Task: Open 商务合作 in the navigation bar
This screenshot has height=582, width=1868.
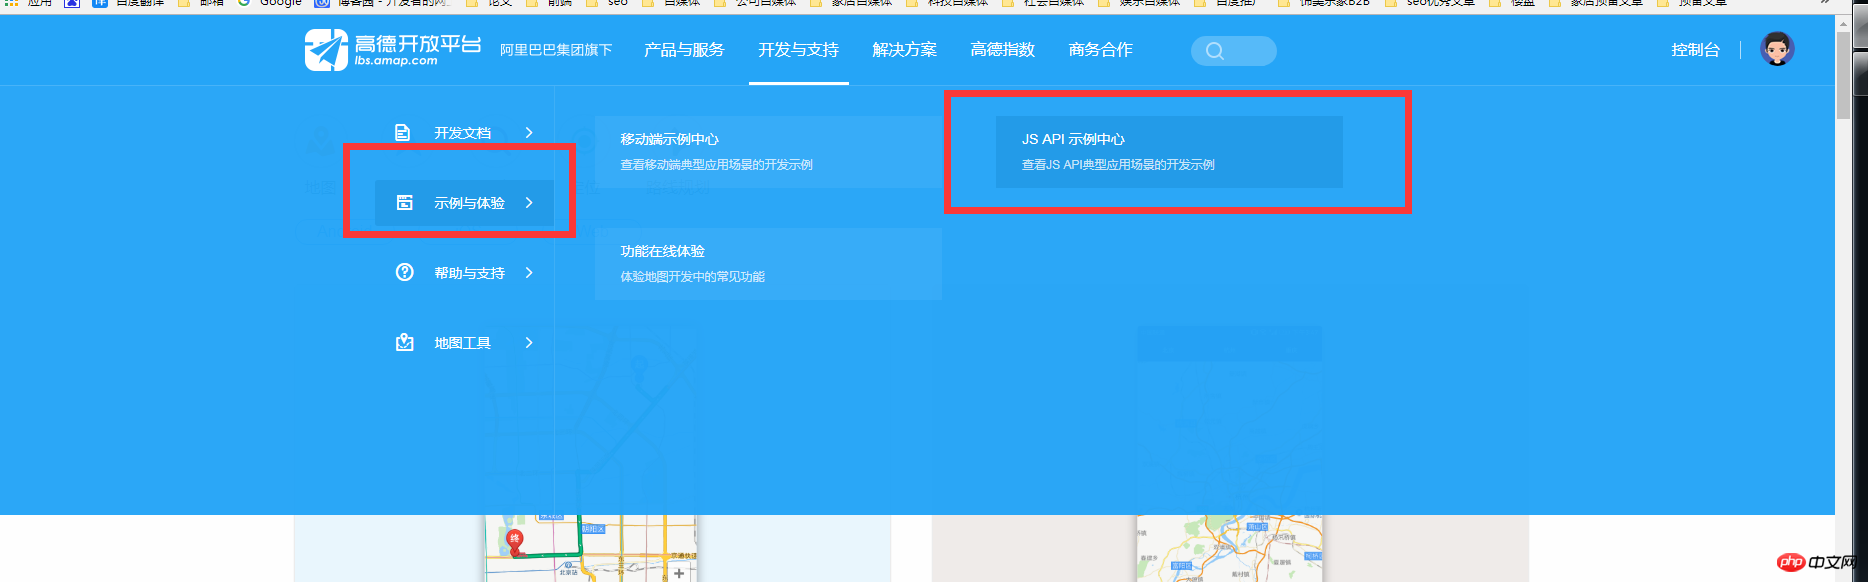Action: 1100,50
